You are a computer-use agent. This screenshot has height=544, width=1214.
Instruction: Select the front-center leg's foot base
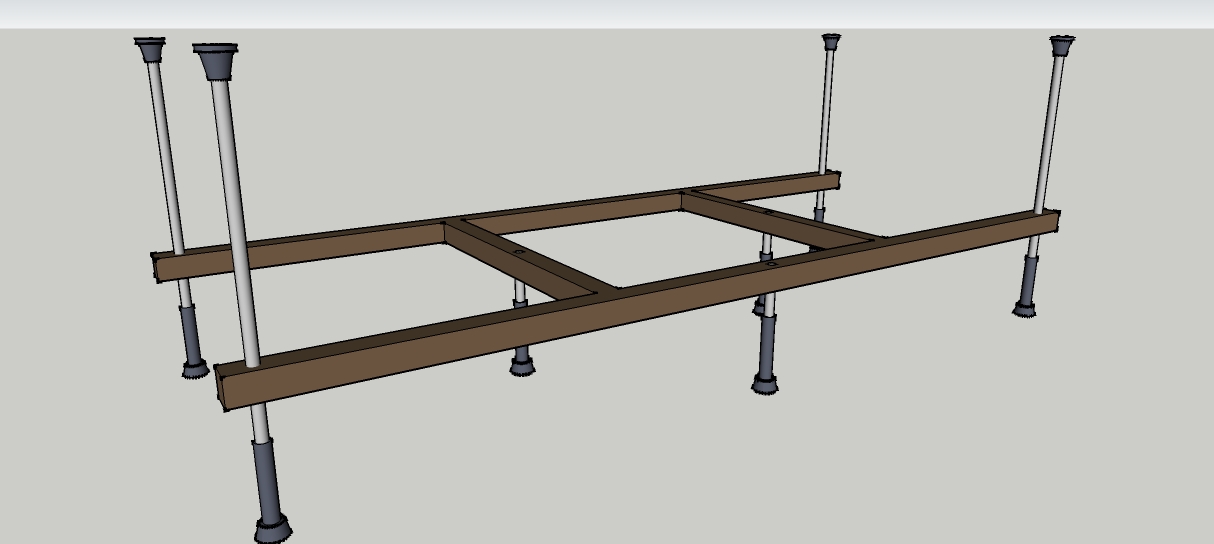pyautogui.click(x=765, y=384)
